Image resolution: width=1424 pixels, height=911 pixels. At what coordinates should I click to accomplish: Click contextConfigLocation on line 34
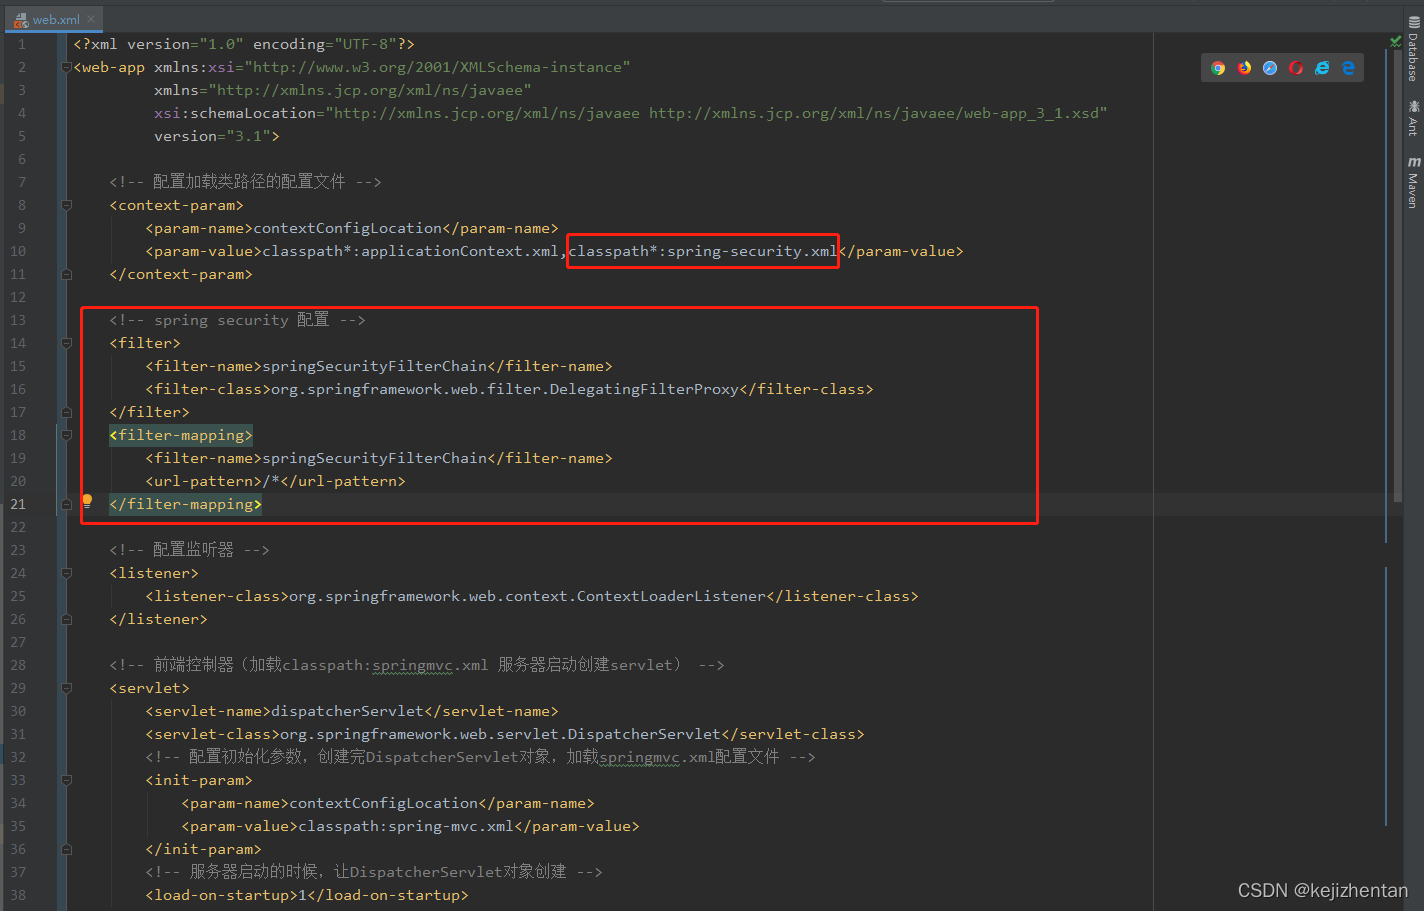(x=383, y=803)
